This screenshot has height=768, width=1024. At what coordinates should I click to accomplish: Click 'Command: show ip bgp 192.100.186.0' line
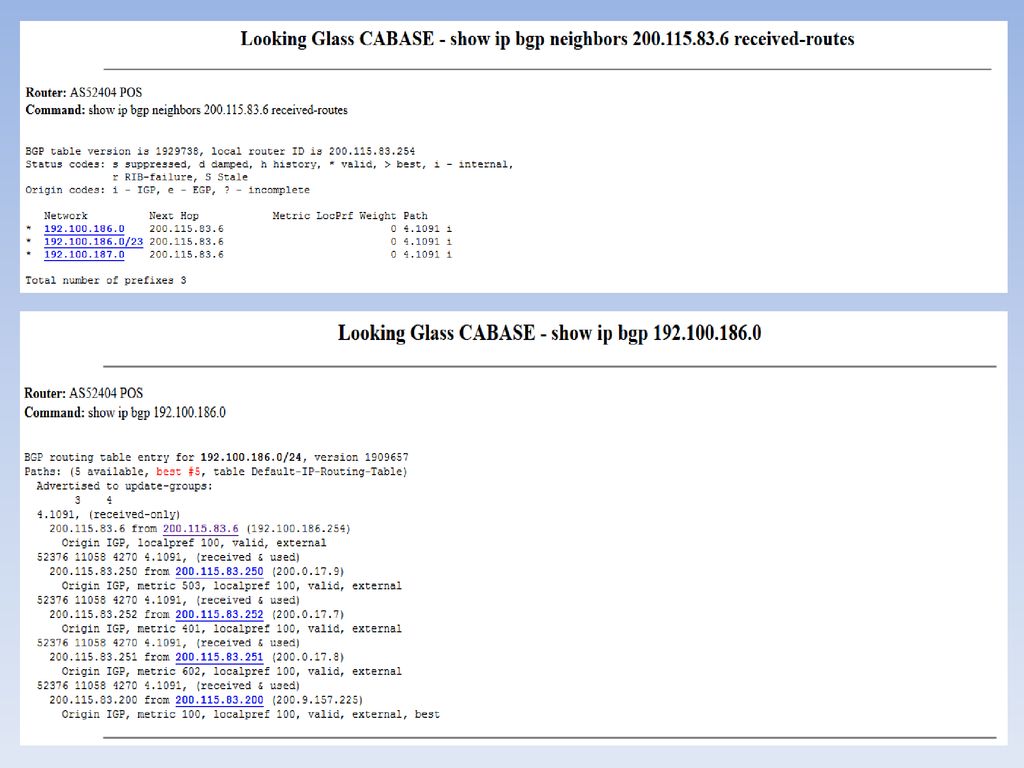125,413
